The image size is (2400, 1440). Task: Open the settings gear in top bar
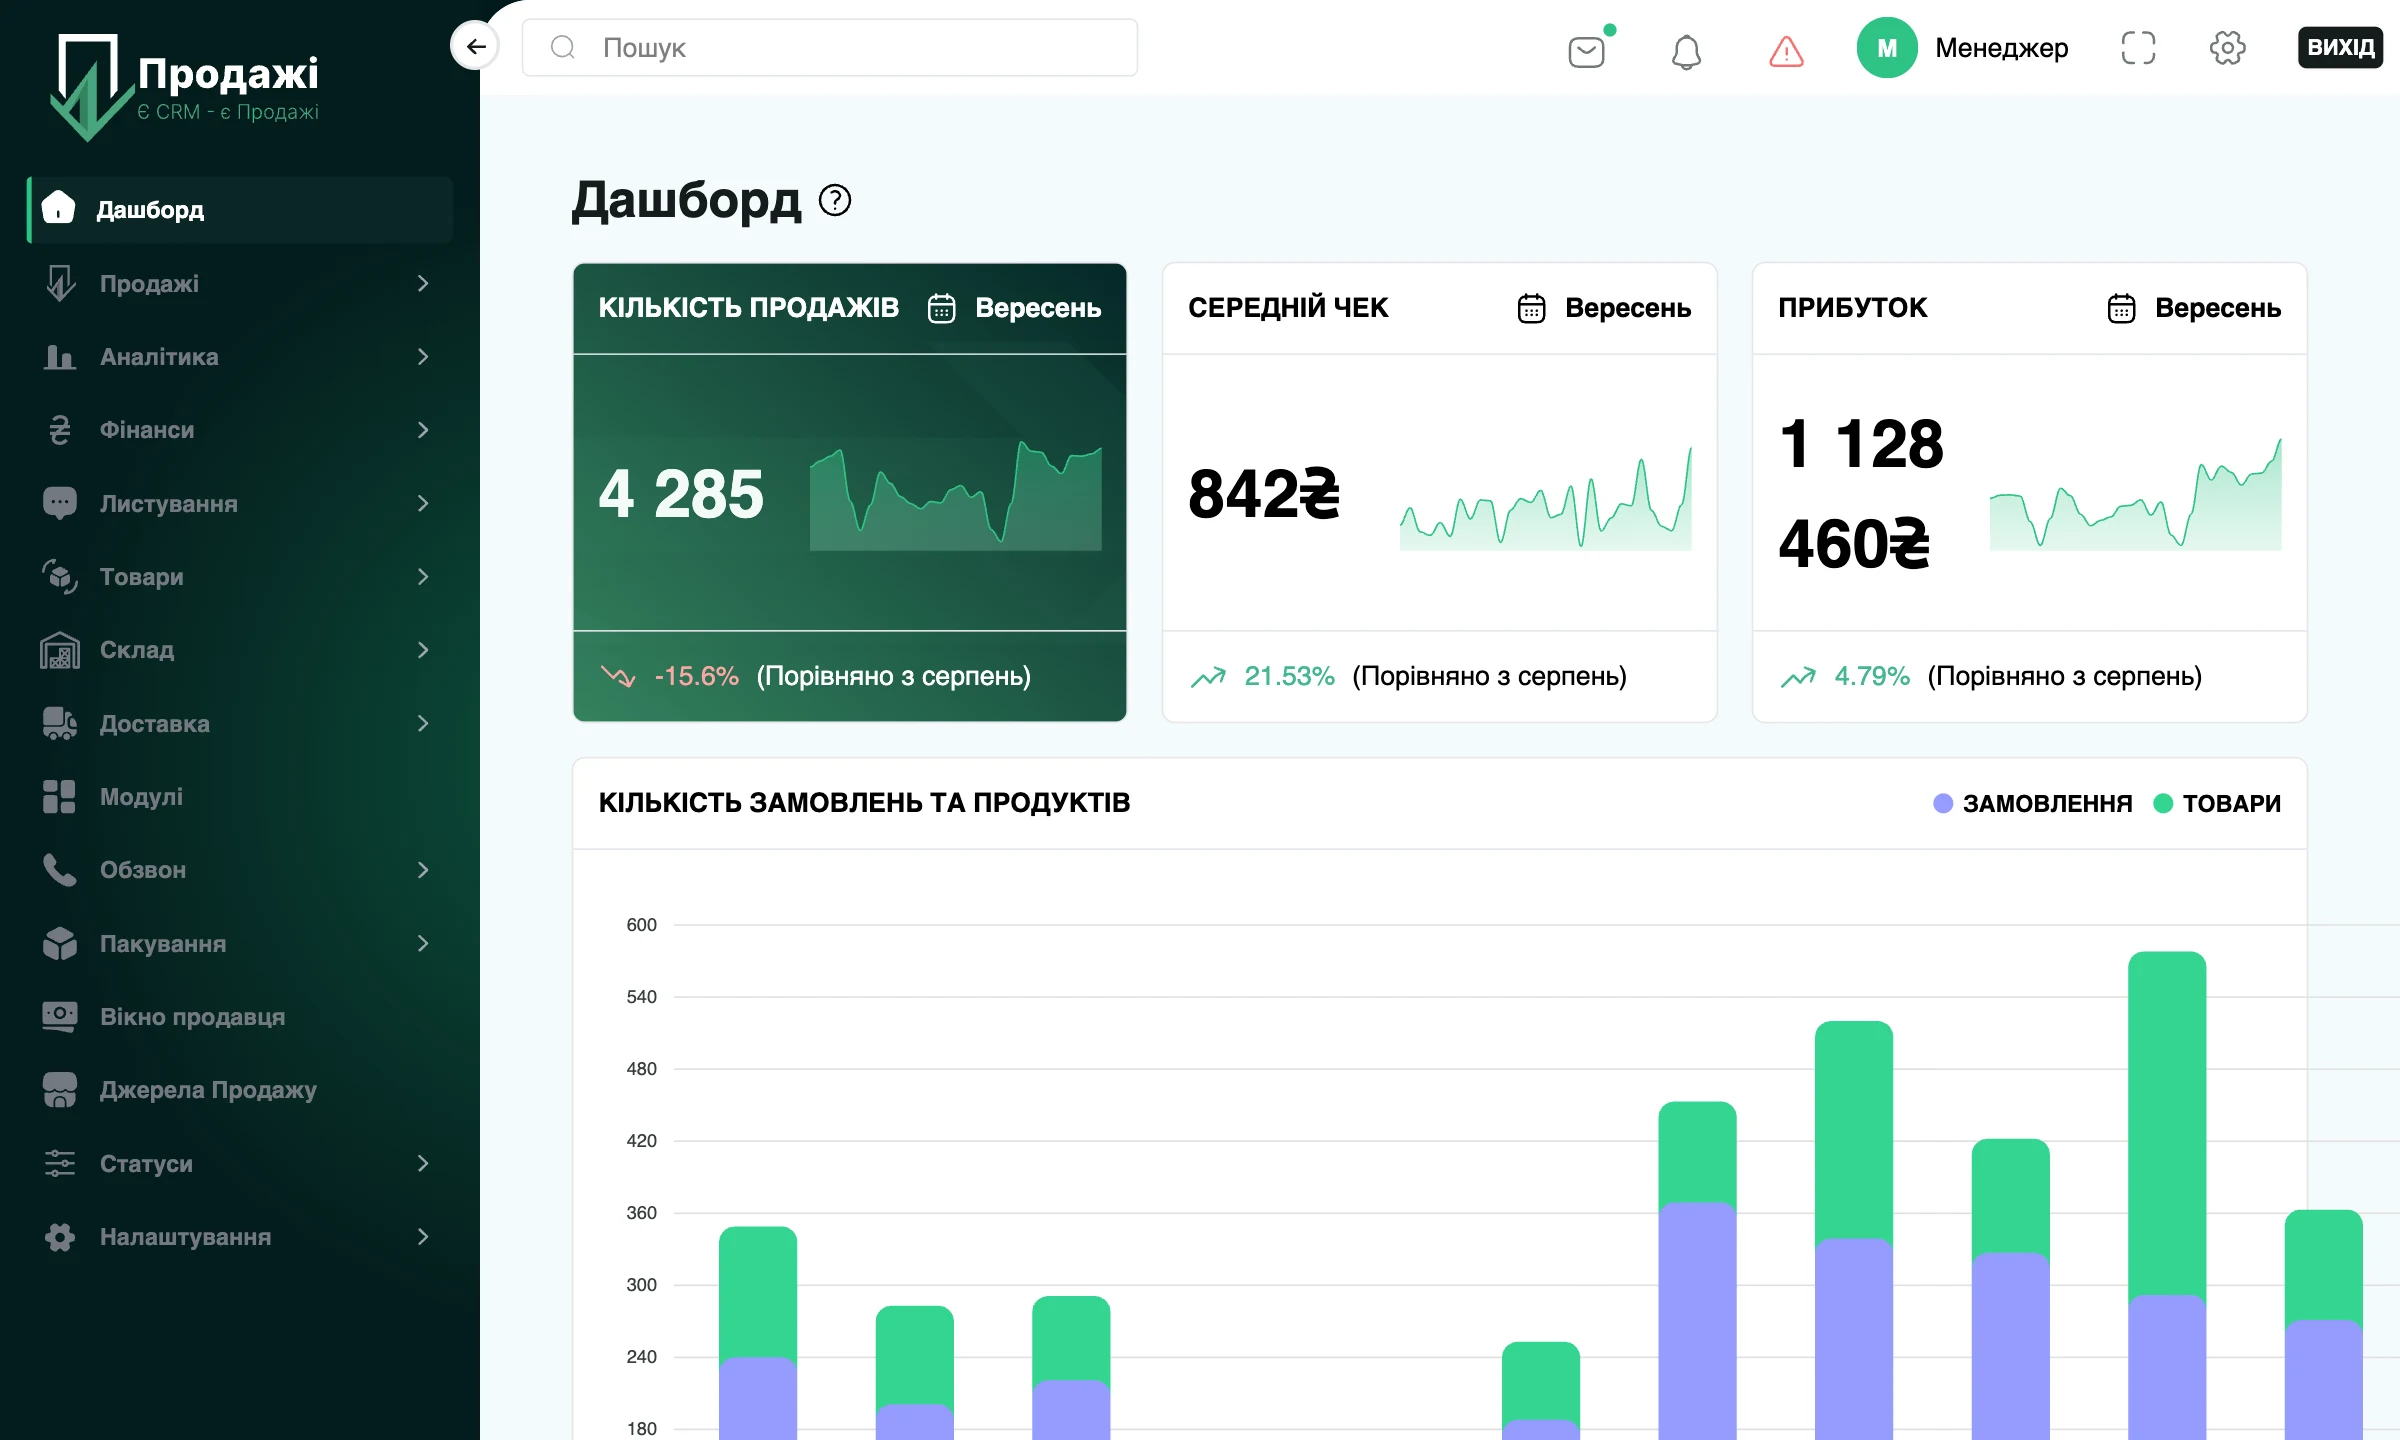pyautogui.click(x=2227, y=47)
